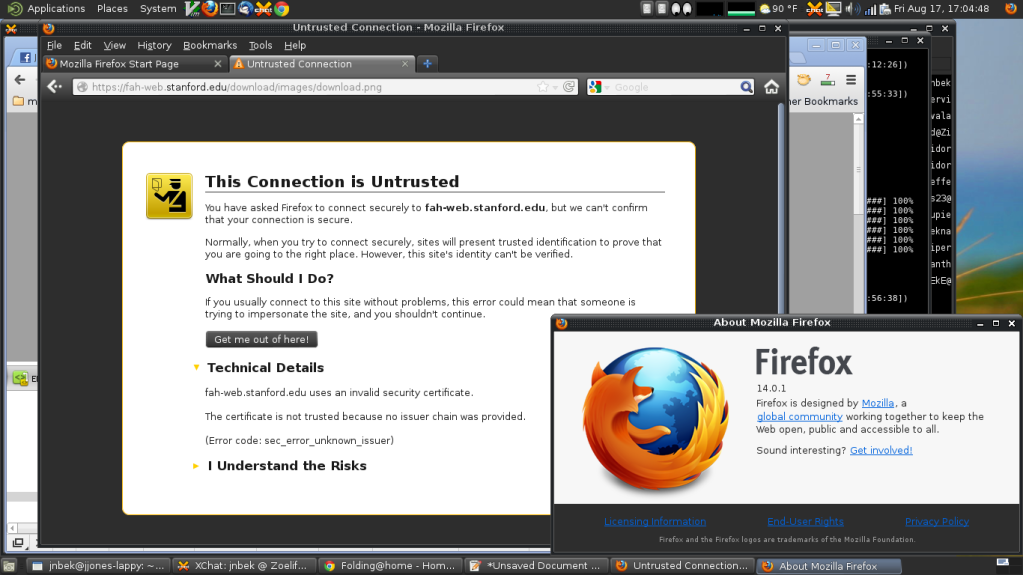Launch Firefox from the top panel launcher
The image size is (1023, 575).
pos(209,8)
